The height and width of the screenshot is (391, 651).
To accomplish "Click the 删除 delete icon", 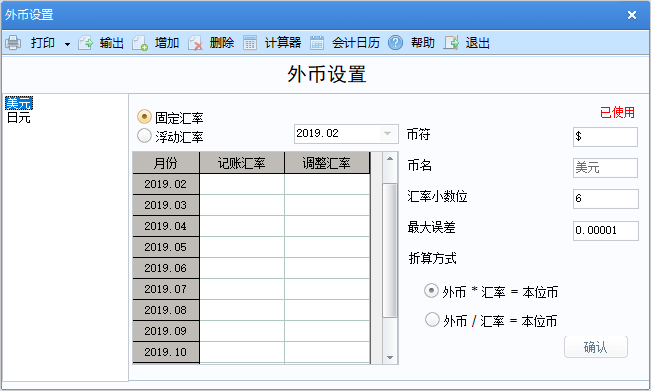I will click(x=195, y=43).
